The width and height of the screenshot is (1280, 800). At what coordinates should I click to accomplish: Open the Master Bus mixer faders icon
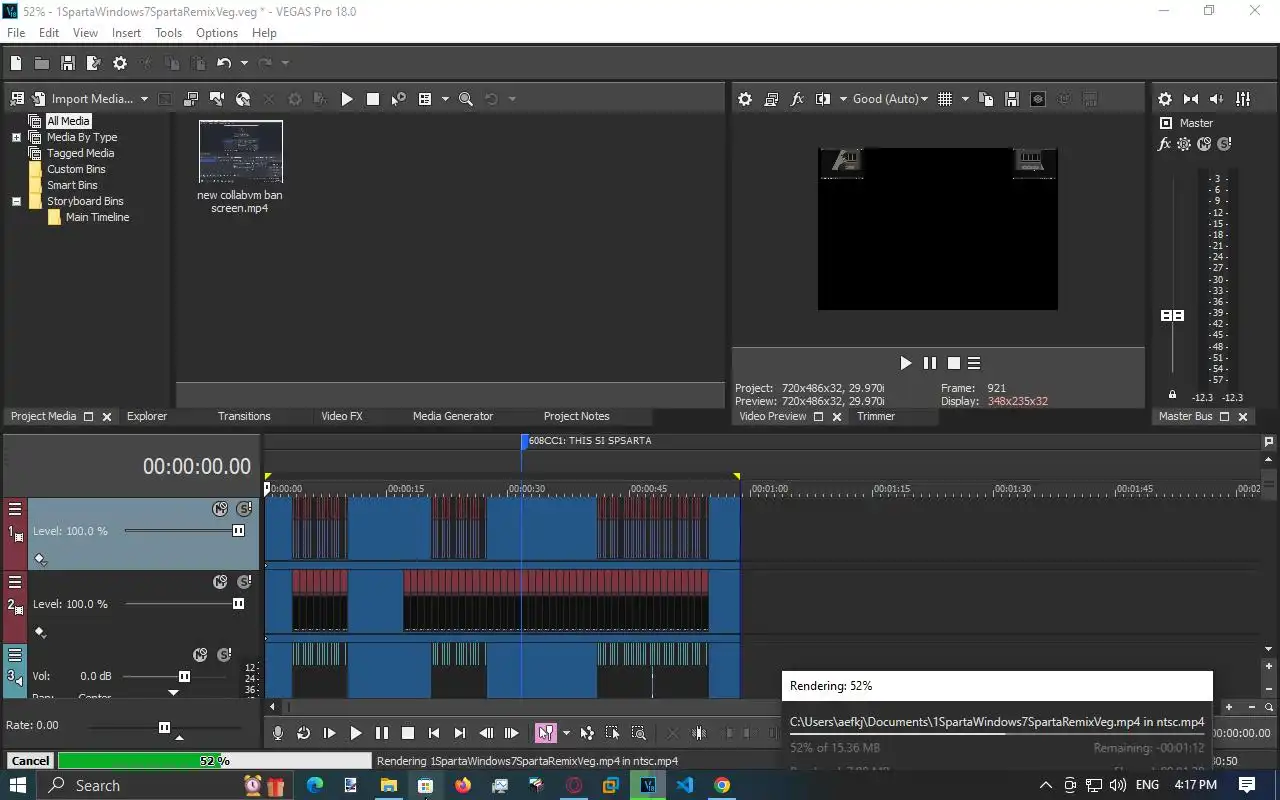click(x=1243, y=99)
